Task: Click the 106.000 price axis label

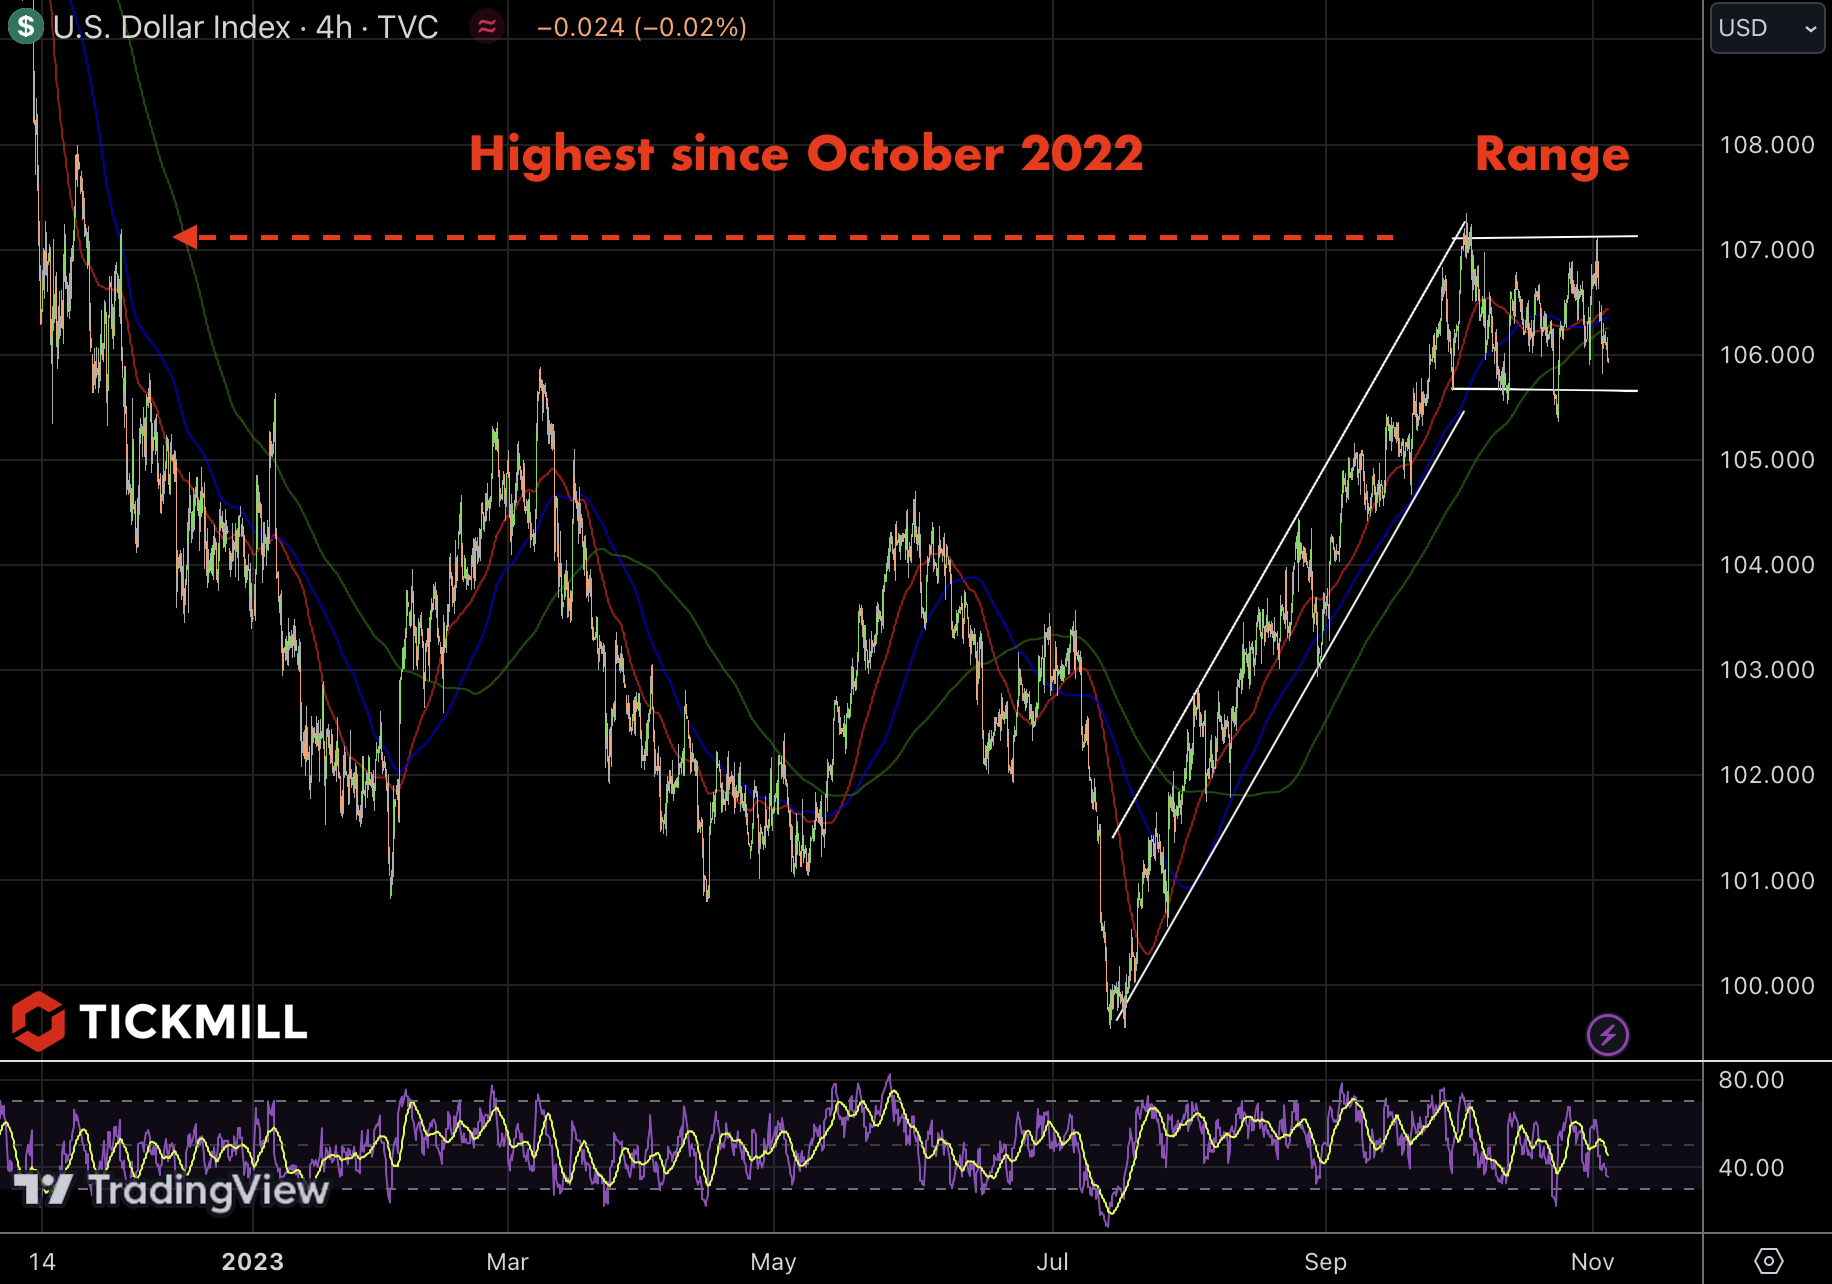Action: pyautogui.click(x=1767, y=355)
